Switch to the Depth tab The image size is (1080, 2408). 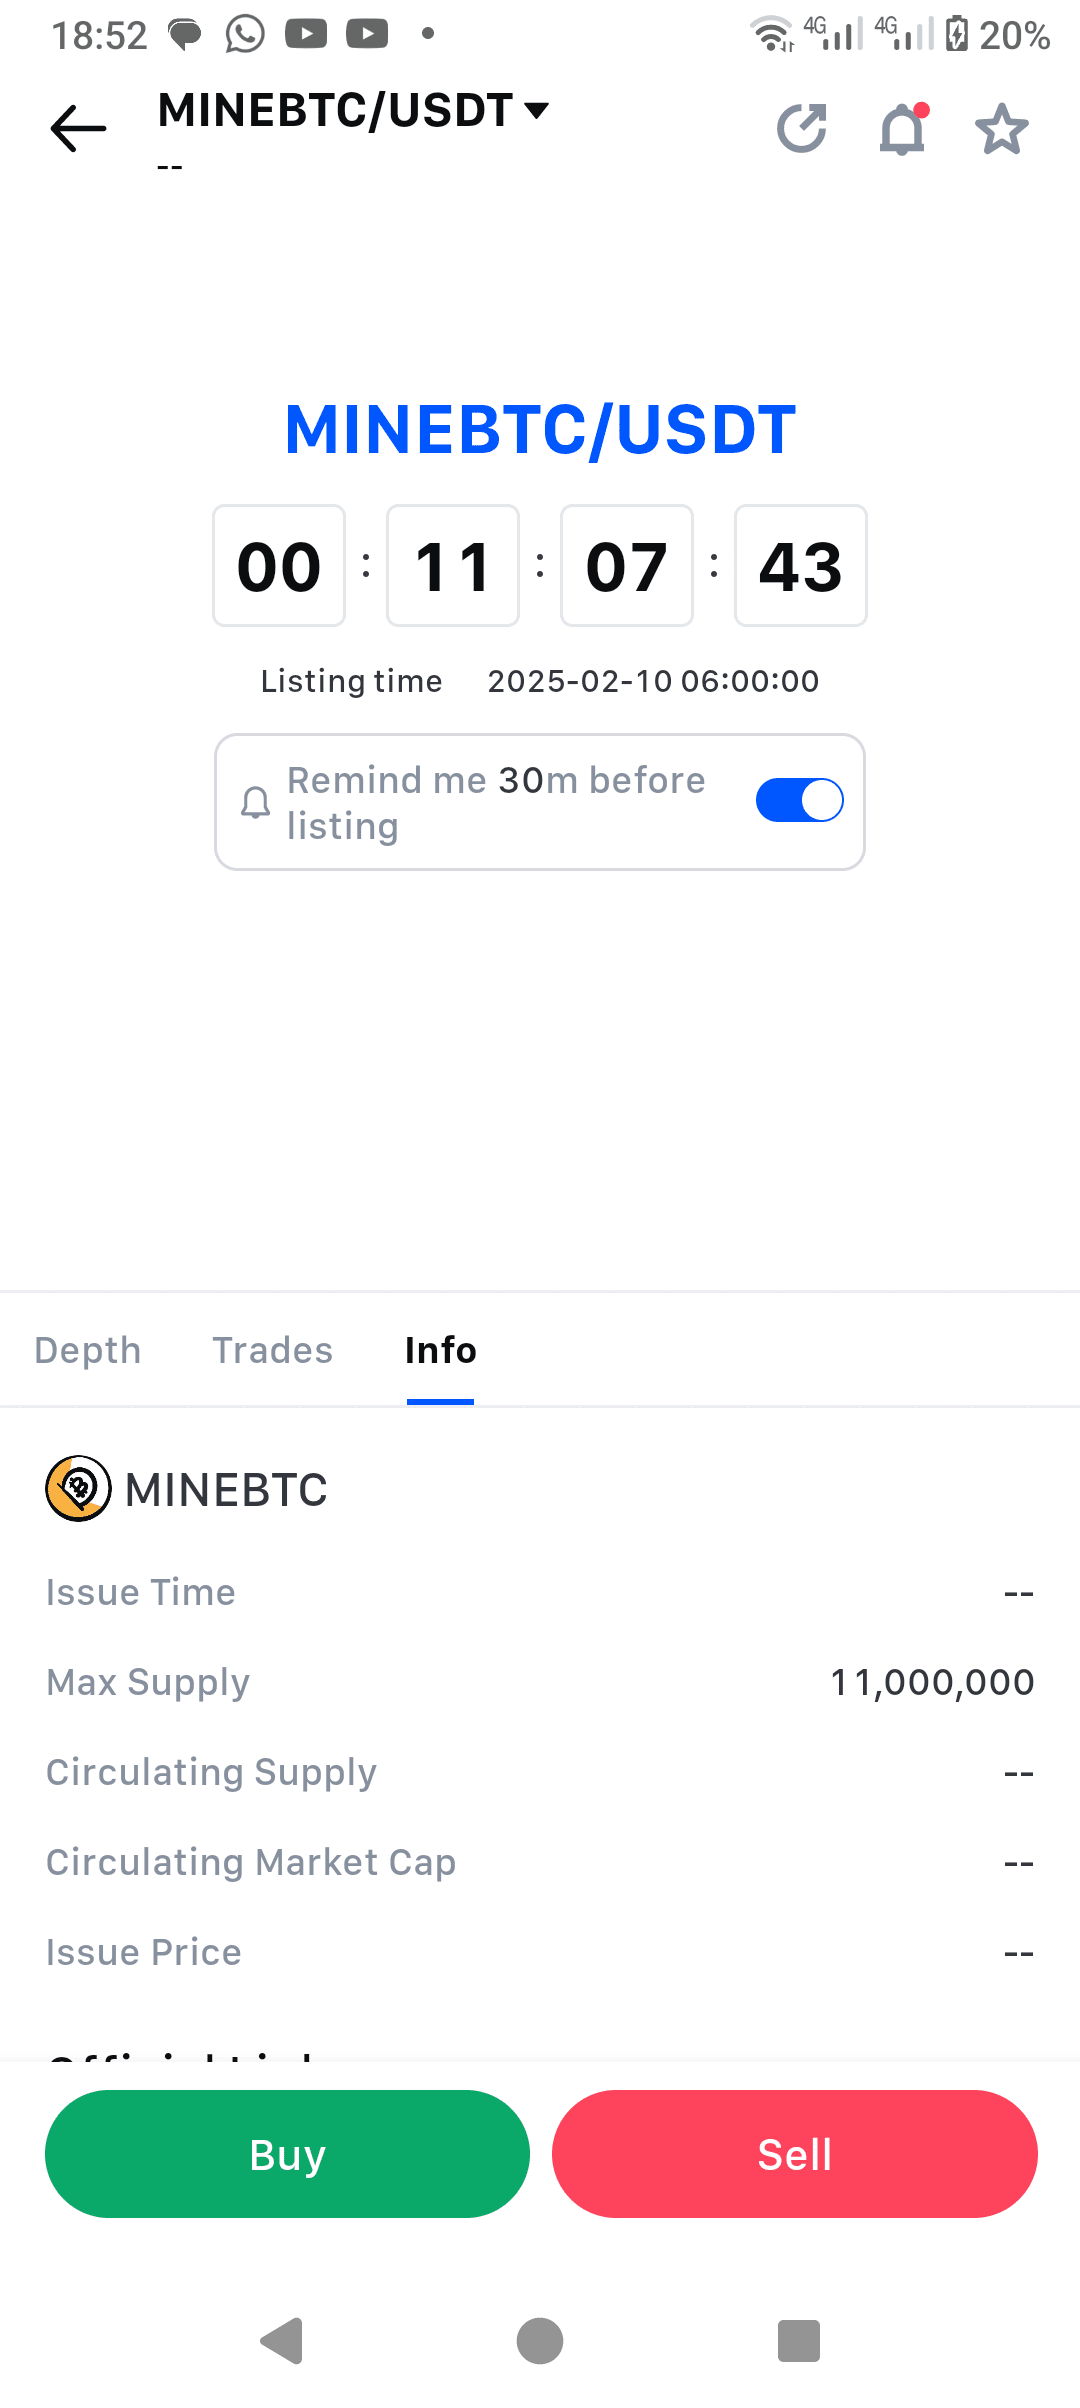(x=88, y=1350)
